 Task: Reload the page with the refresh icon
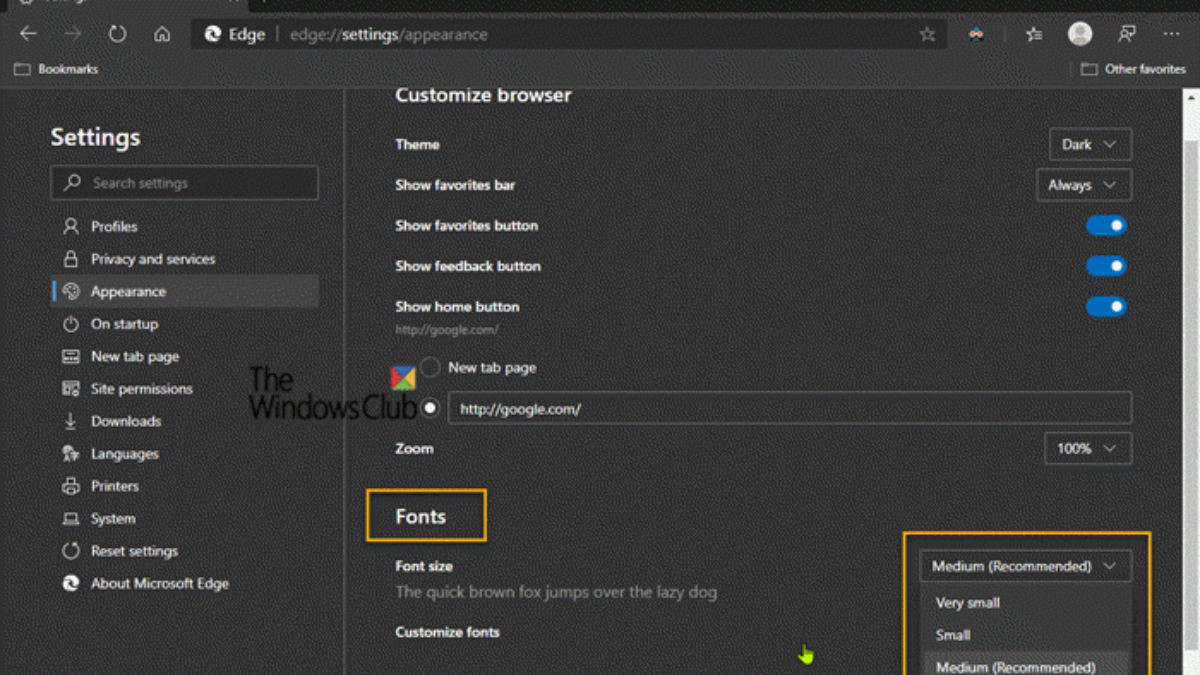pyautogui.click(x=117, y=34)
